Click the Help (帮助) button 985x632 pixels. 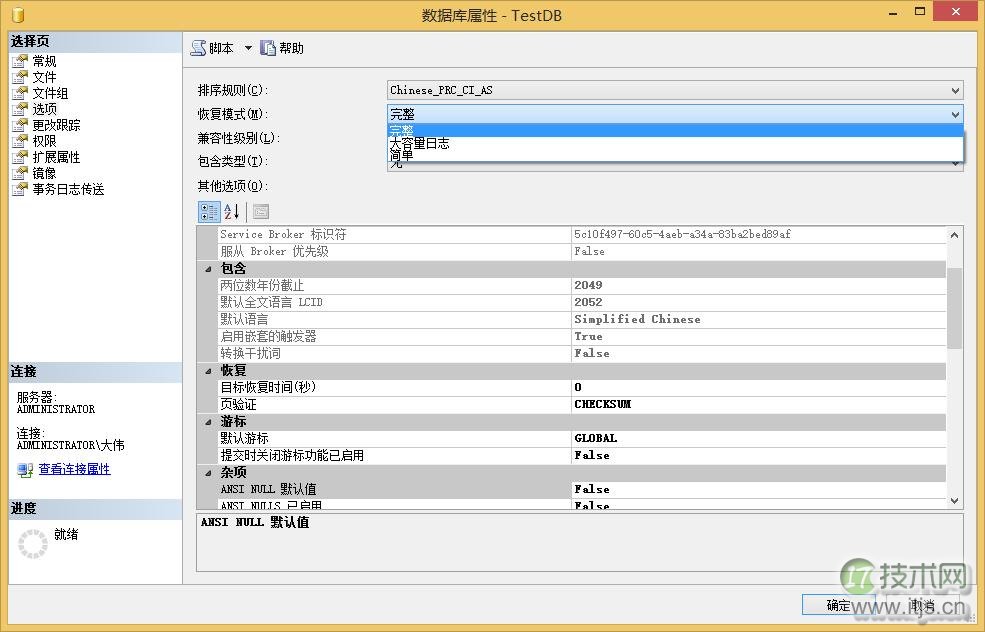pyautogui.click(x=282, y=48)
